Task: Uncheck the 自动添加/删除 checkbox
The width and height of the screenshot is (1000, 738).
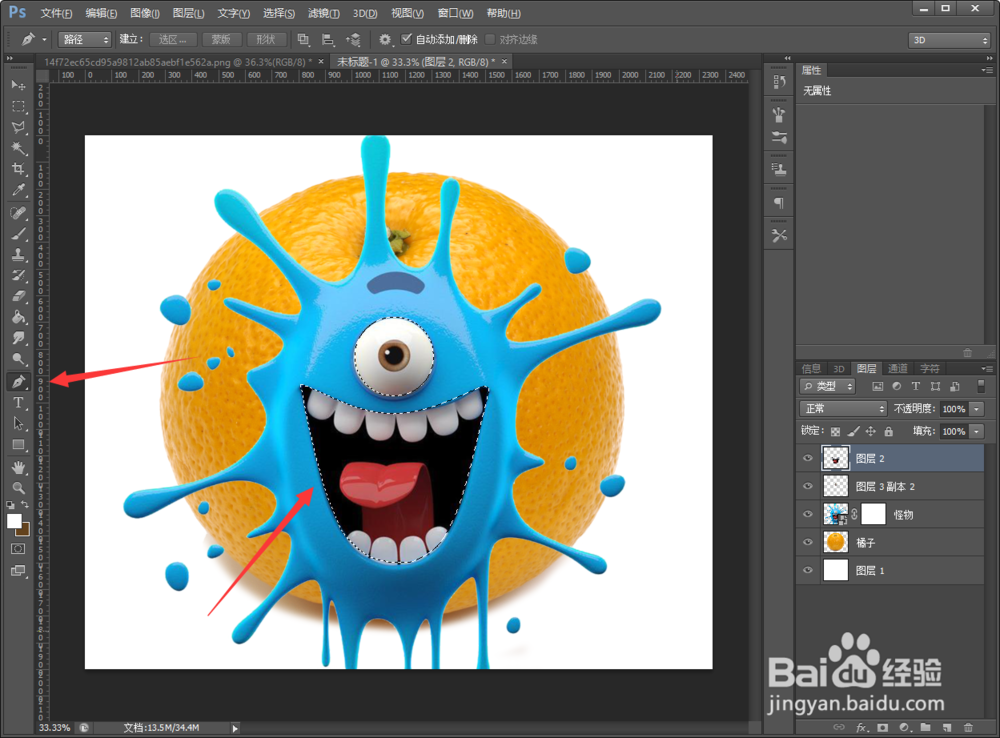Action: 406,39
